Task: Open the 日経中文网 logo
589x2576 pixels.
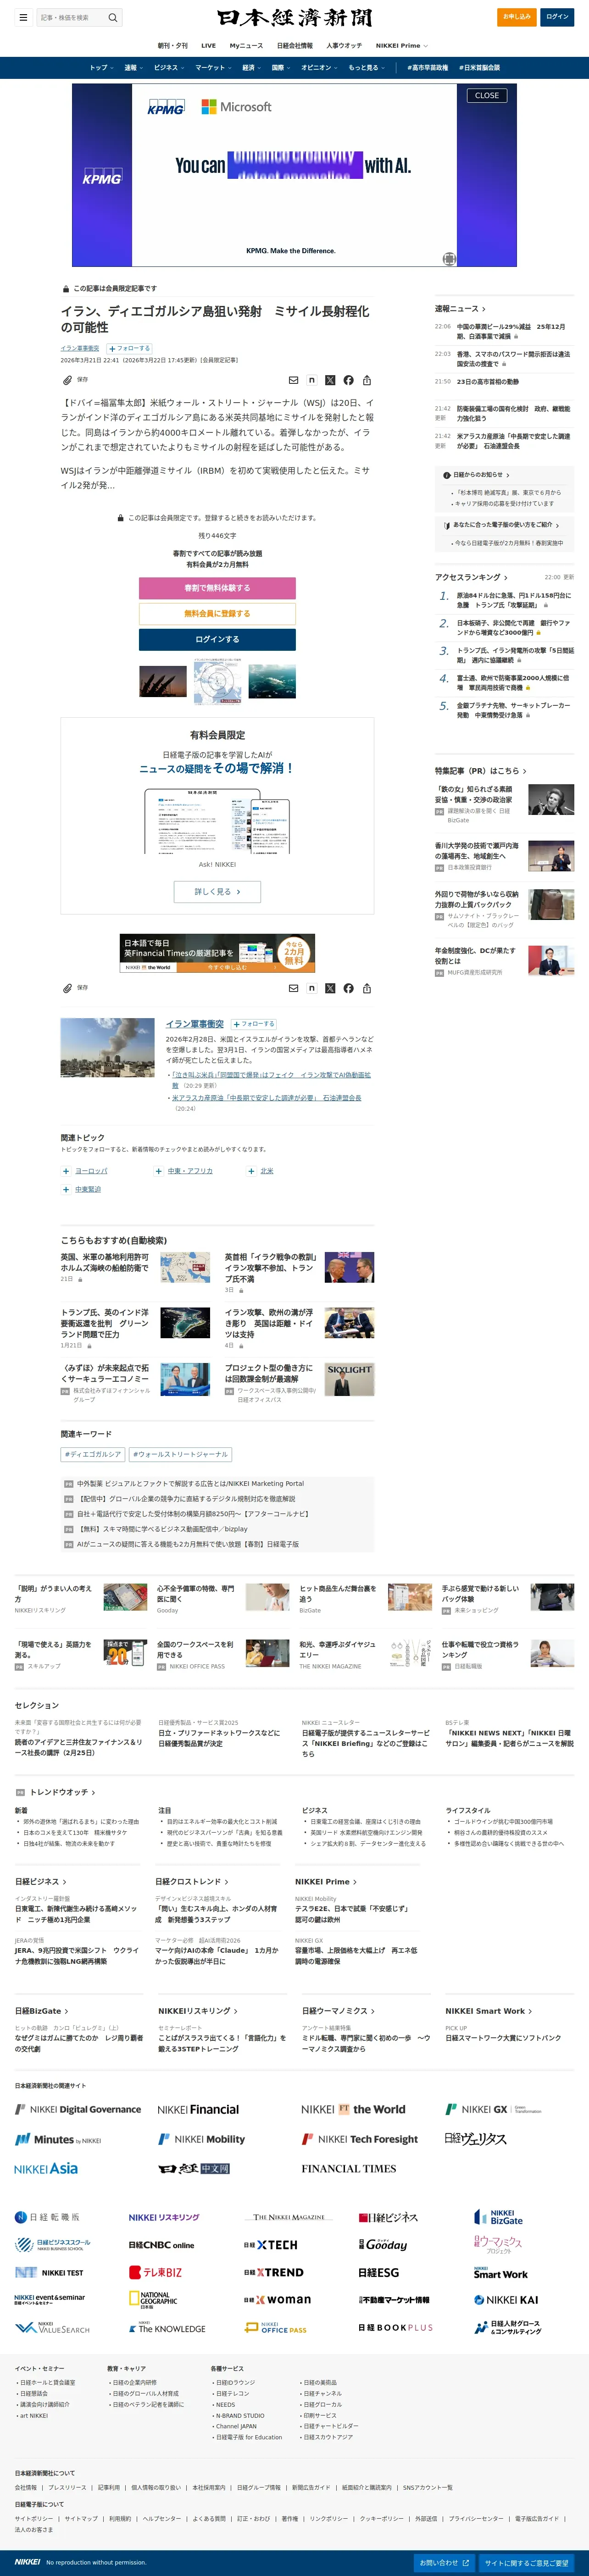Action: click(194, 2169)
